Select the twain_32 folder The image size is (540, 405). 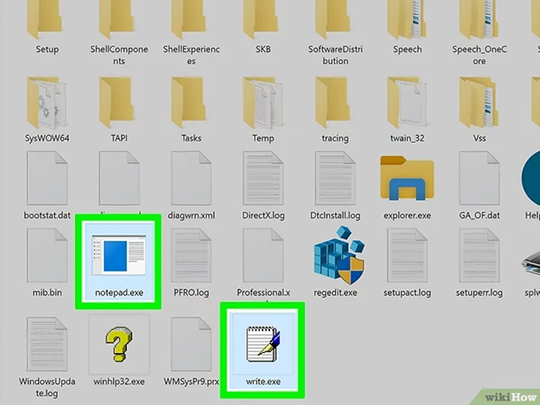click(x=407, y=102)
